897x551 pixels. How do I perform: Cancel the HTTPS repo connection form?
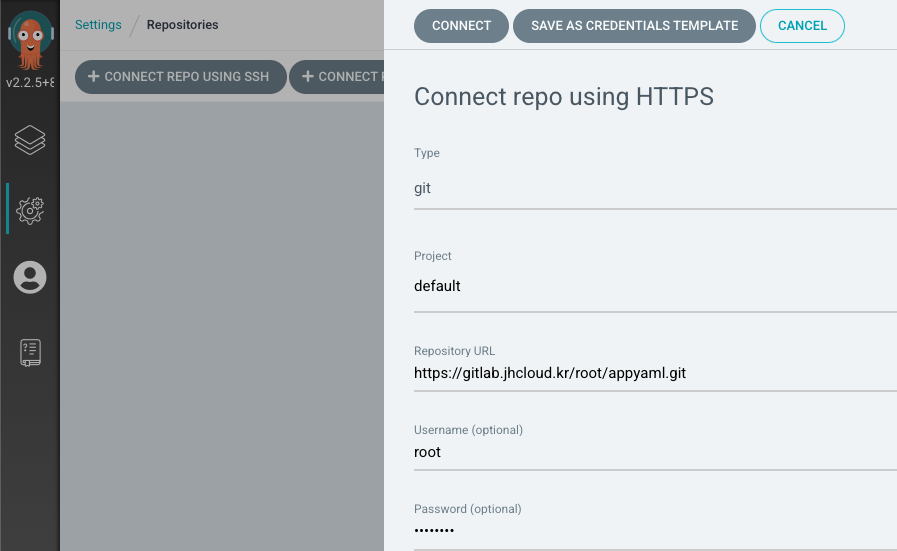pyautogui.click(x=802, y=26)
